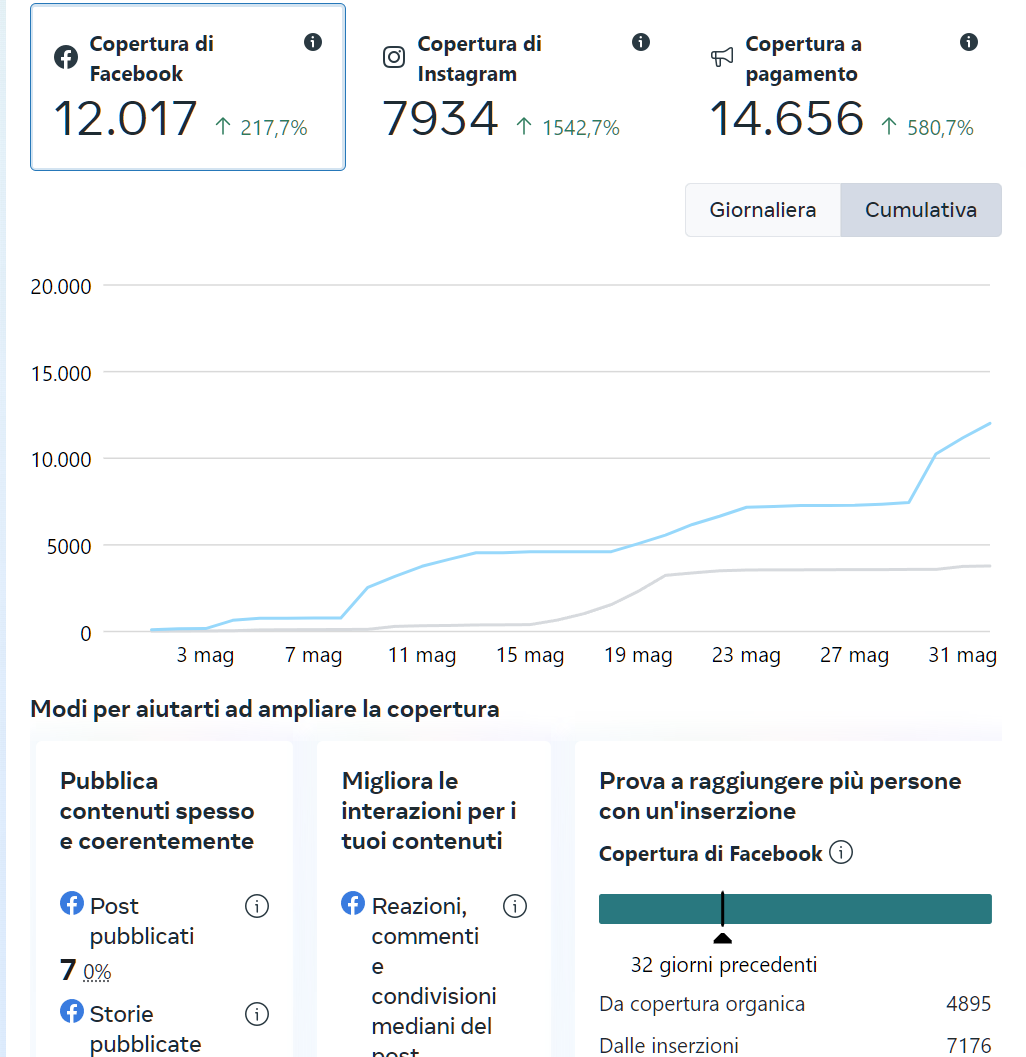Select the Copertura di Instagram metric card
This screenshot has width=1026, height=1057.
click(515, 88)
